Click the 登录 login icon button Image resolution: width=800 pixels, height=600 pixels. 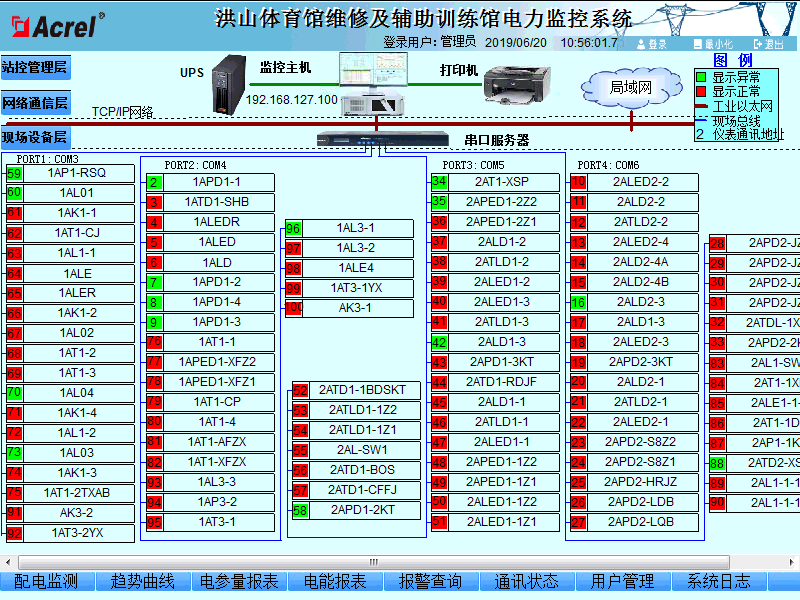tap(653, 44)
